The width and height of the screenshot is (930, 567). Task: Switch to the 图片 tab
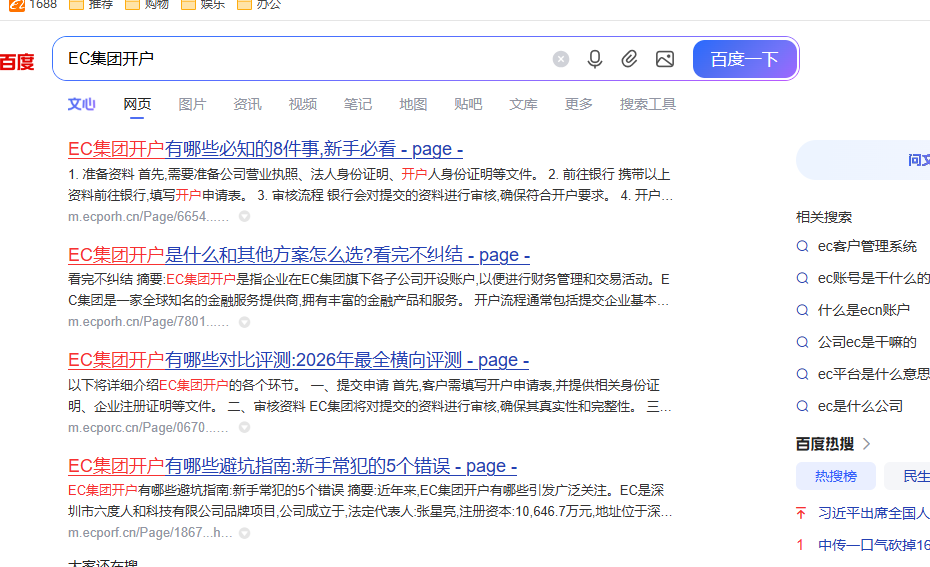[x=192, y=104]
